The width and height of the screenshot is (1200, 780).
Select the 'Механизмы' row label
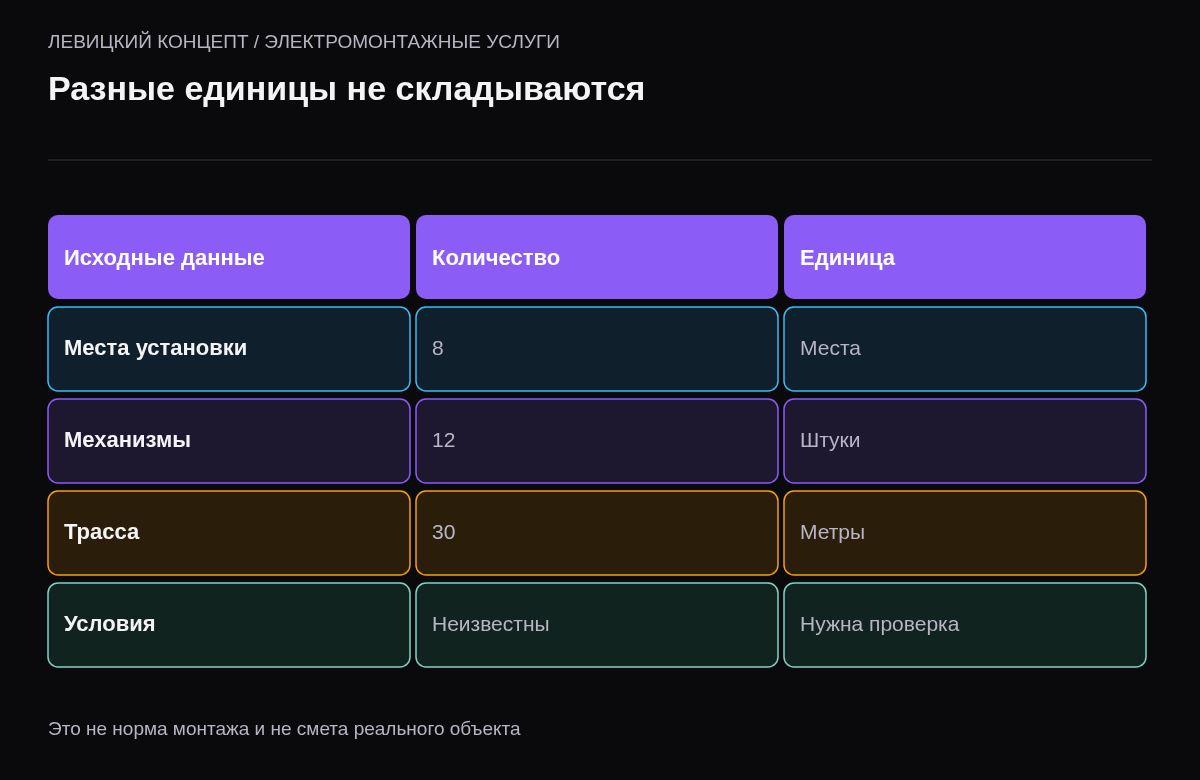[229, 441]
